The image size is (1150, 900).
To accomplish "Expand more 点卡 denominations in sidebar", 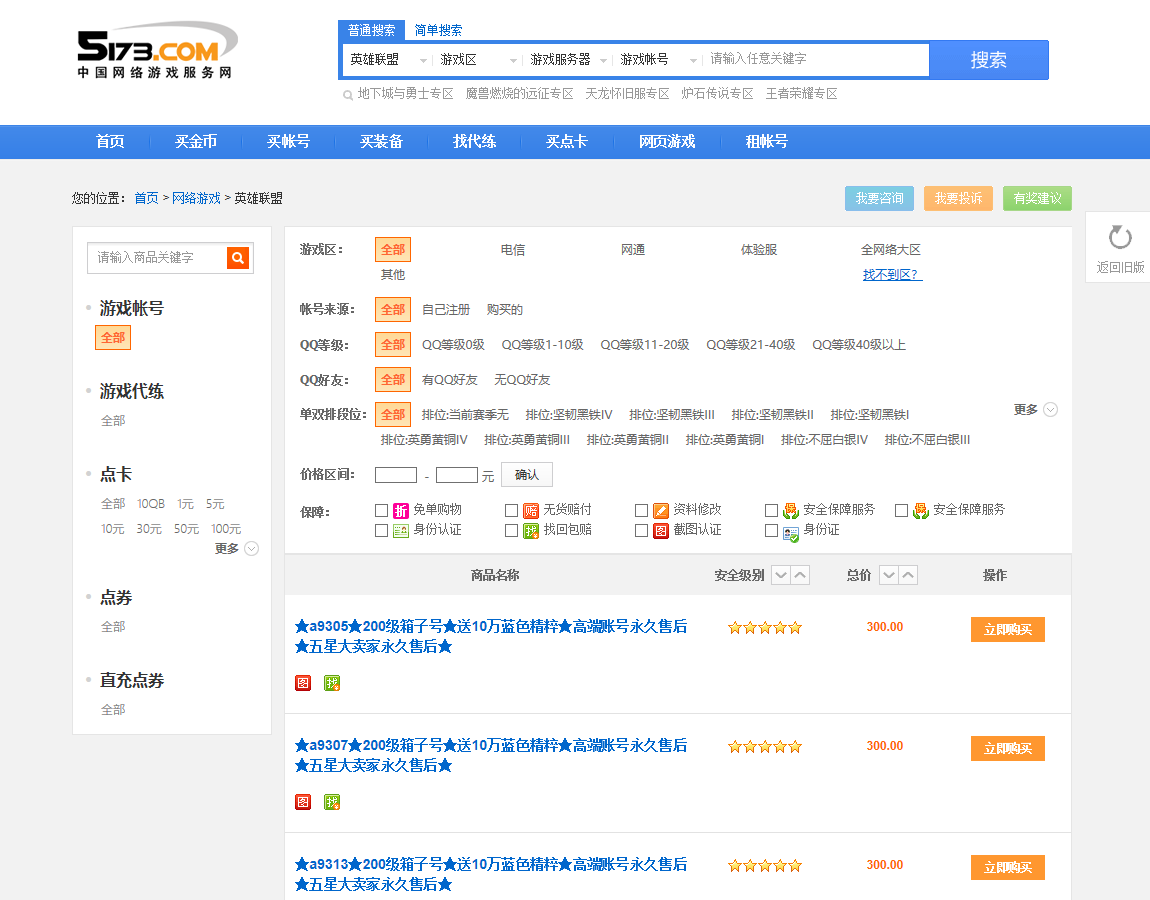I will point(236,549).
